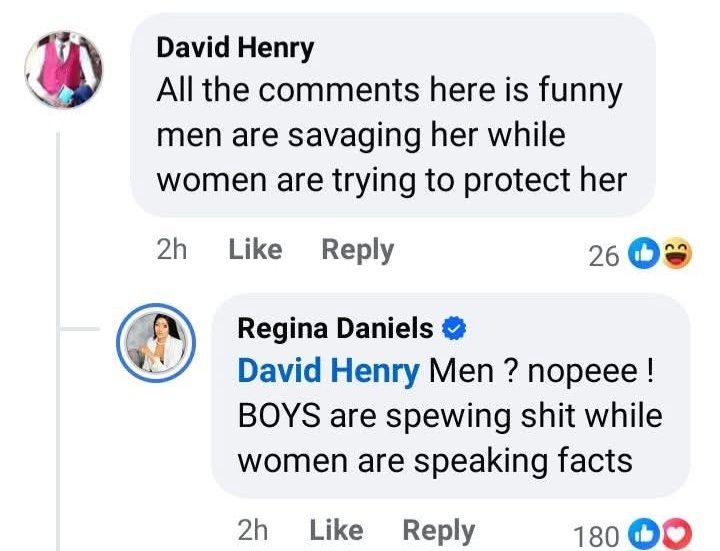This screenshot has width=720, height=551.
Task: Open the Regina Daniels author name link
Action: click(335, 328)
